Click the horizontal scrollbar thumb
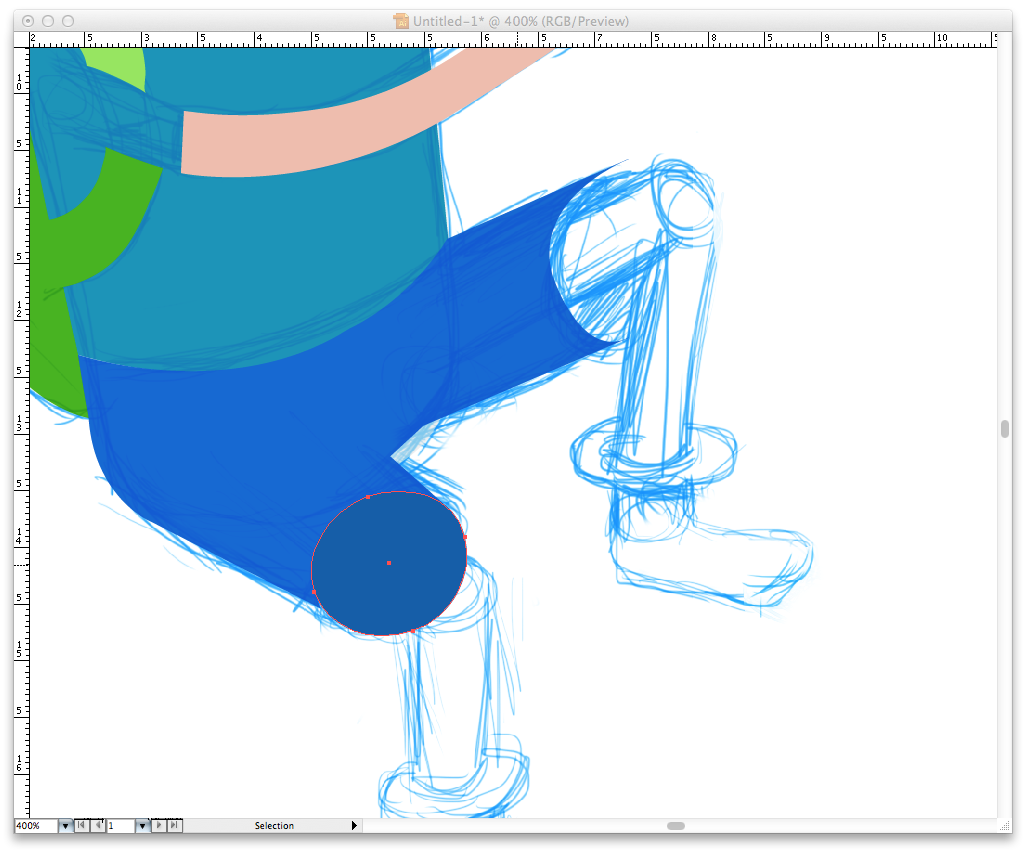This screenshot has height=853, width=1026. pos(676,826)
